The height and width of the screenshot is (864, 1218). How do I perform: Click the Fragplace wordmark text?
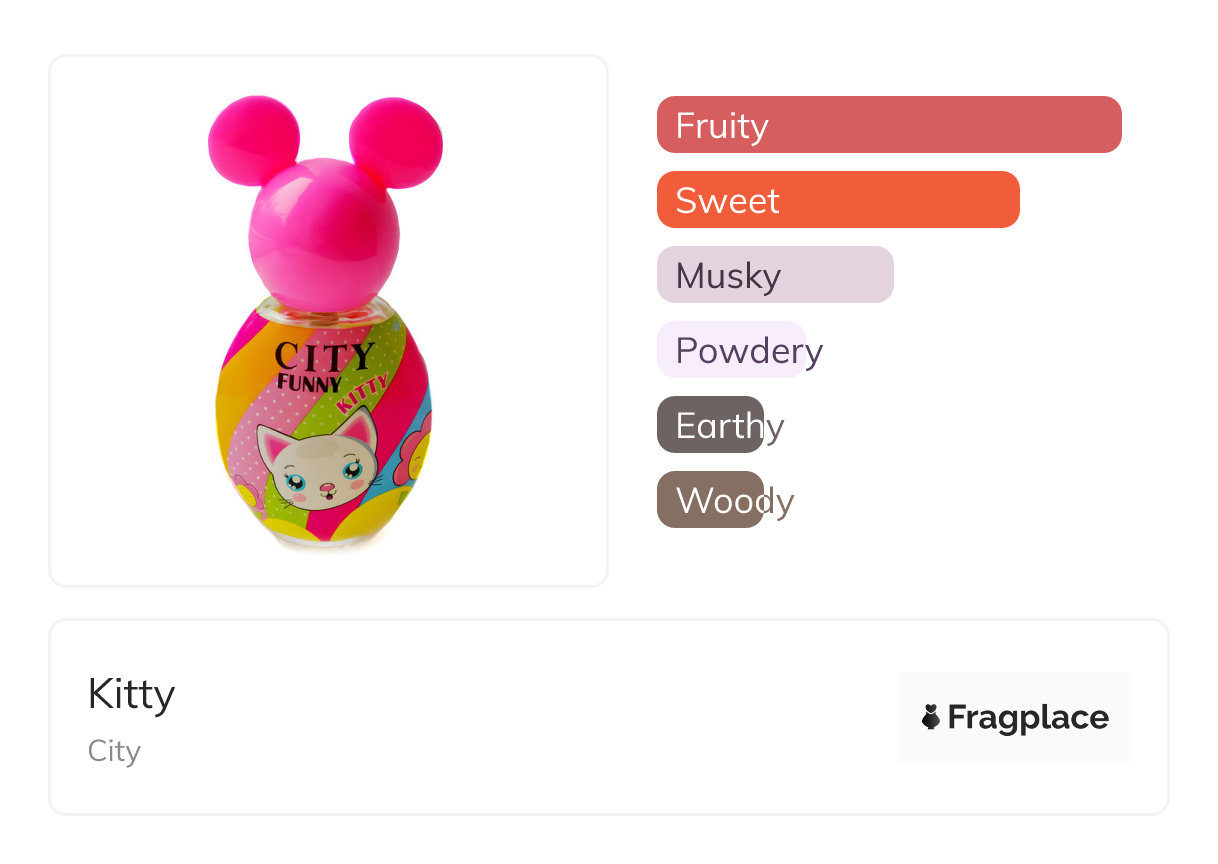coord(1028,718)
